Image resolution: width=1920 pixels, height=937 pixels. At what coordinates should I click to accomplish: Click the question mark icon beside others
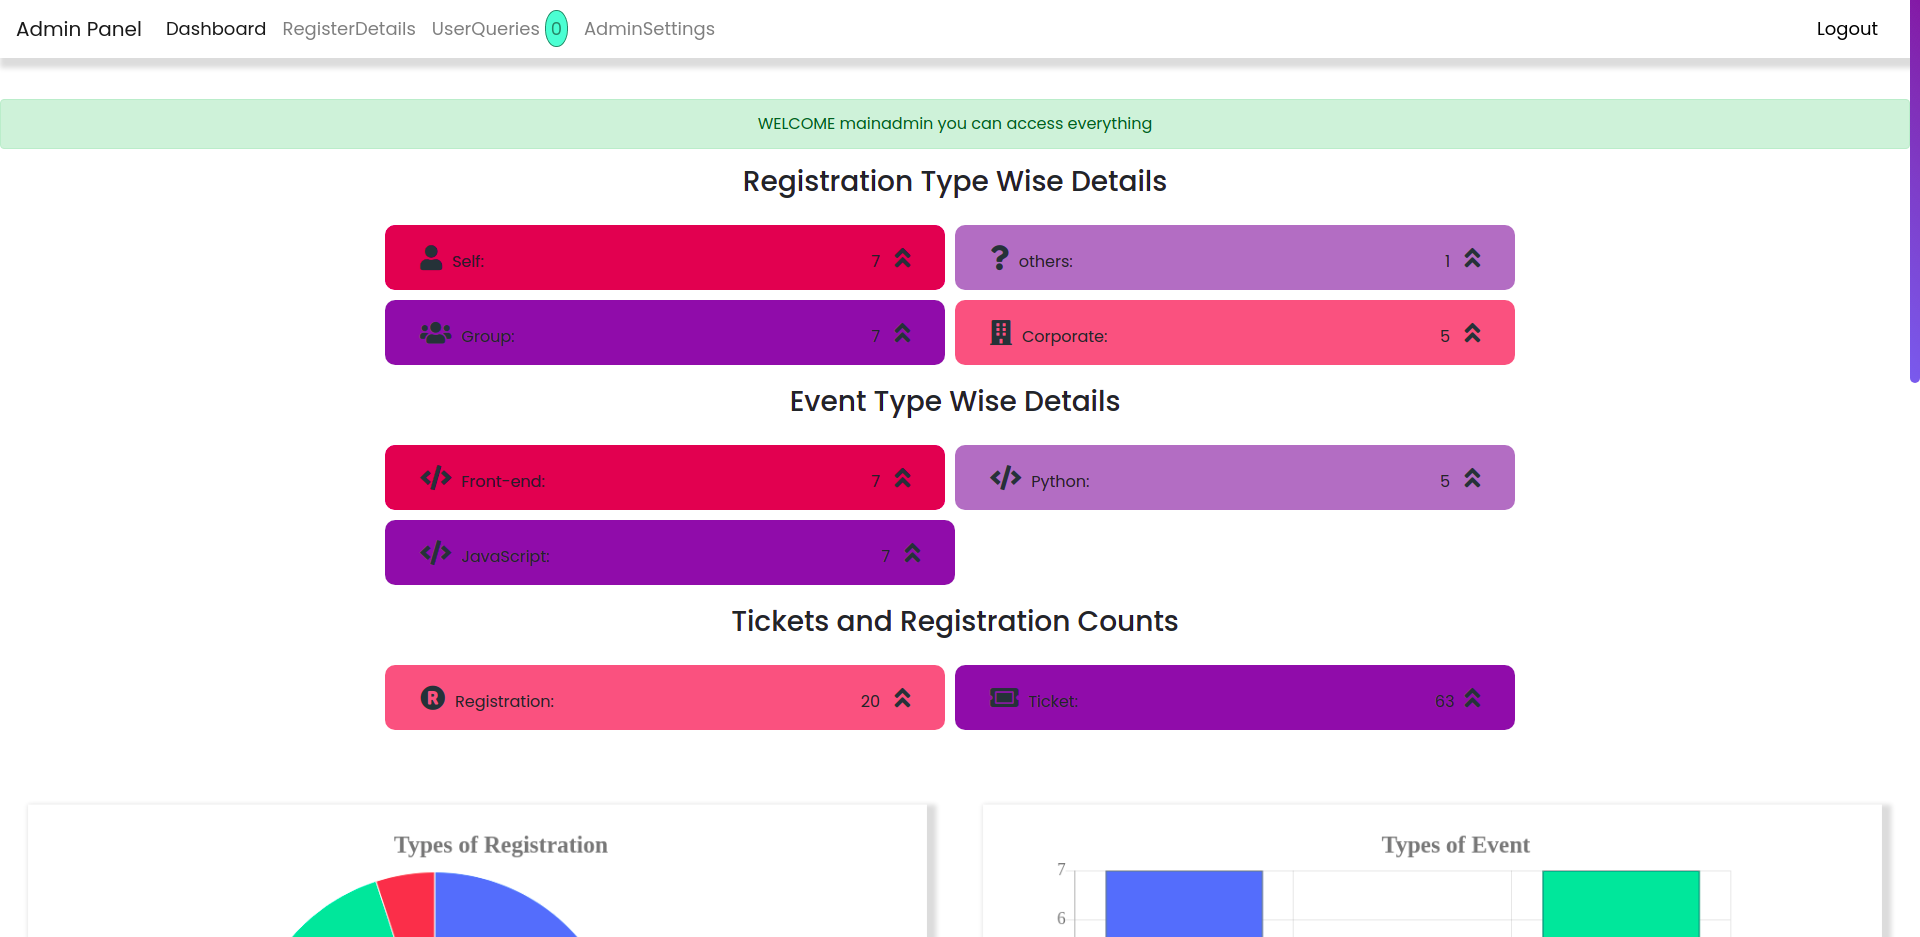(x=999, y=258)
